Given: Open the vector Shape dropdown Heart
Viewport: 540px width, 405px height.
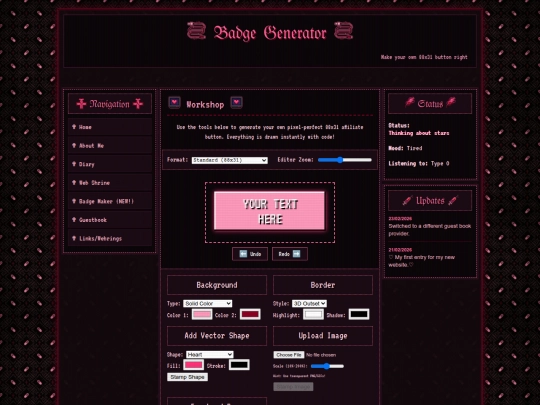Looking at the screenshot, I should (x=210, y=354).
